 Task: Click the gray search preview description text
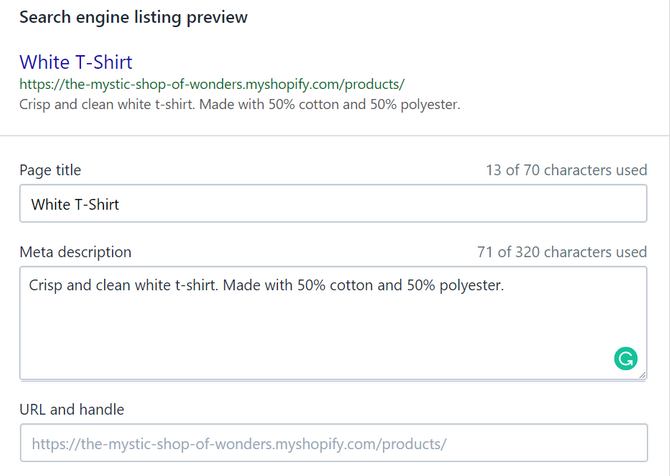[x=240, y=104]
